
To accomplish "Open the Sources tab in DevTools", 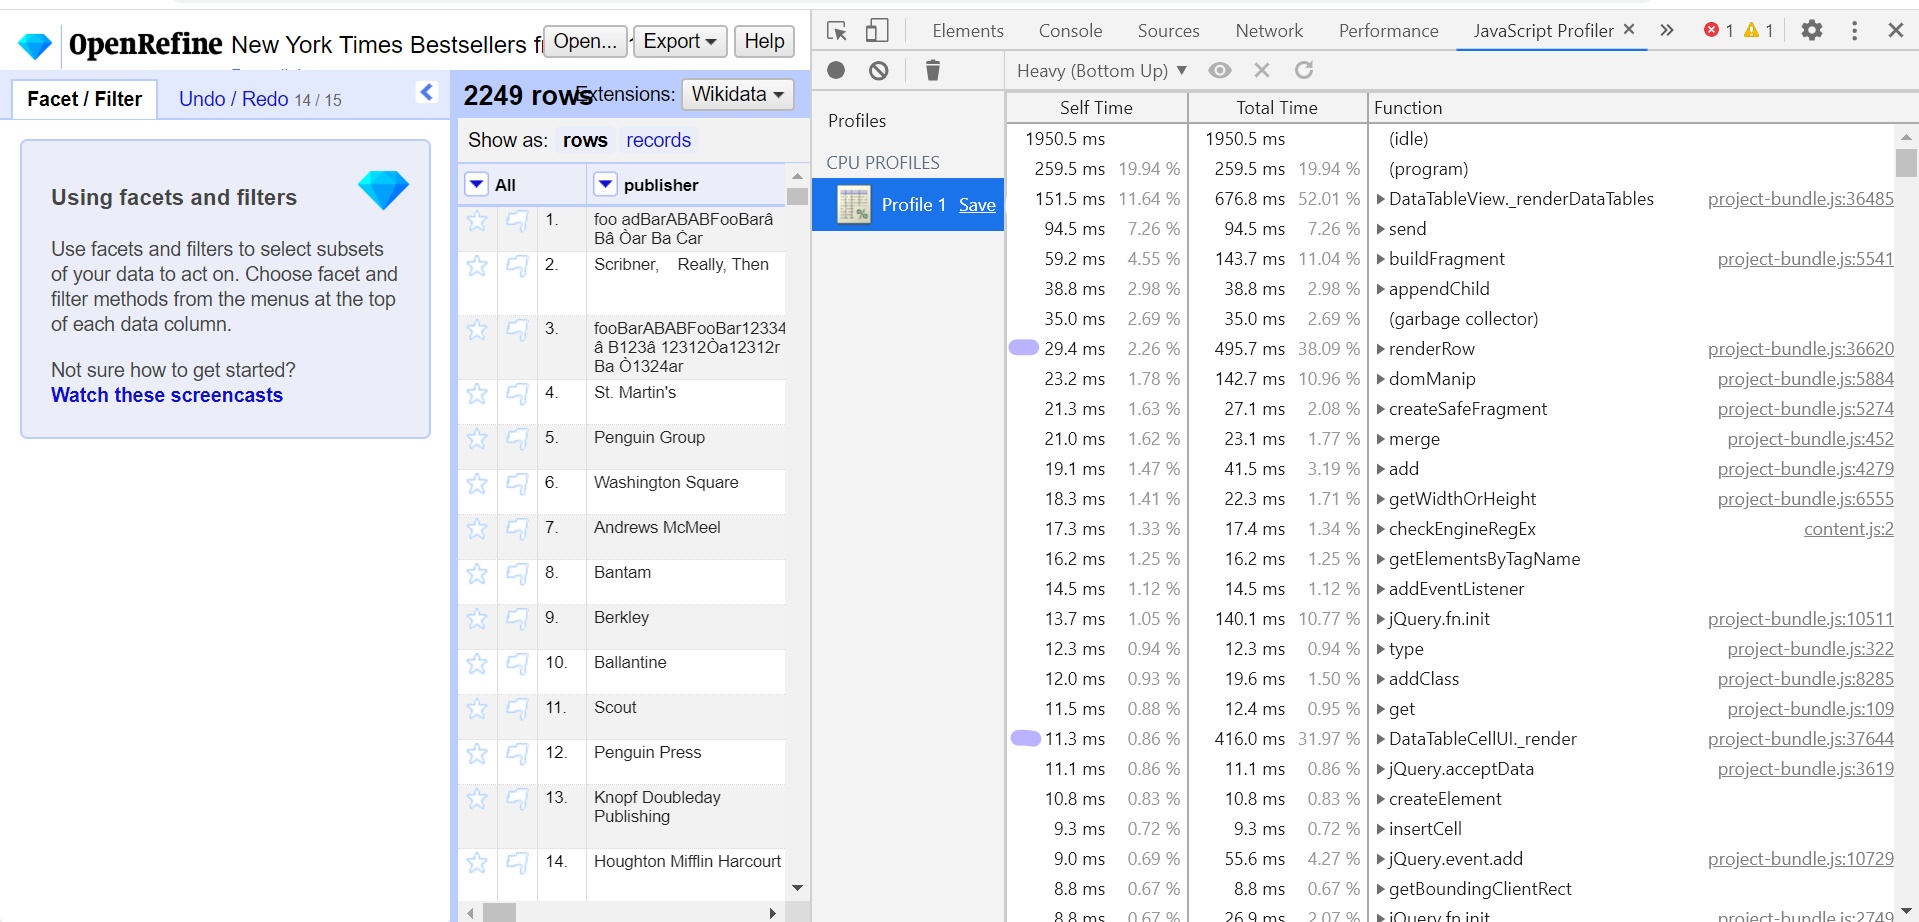I will (x=1168, y=31).
